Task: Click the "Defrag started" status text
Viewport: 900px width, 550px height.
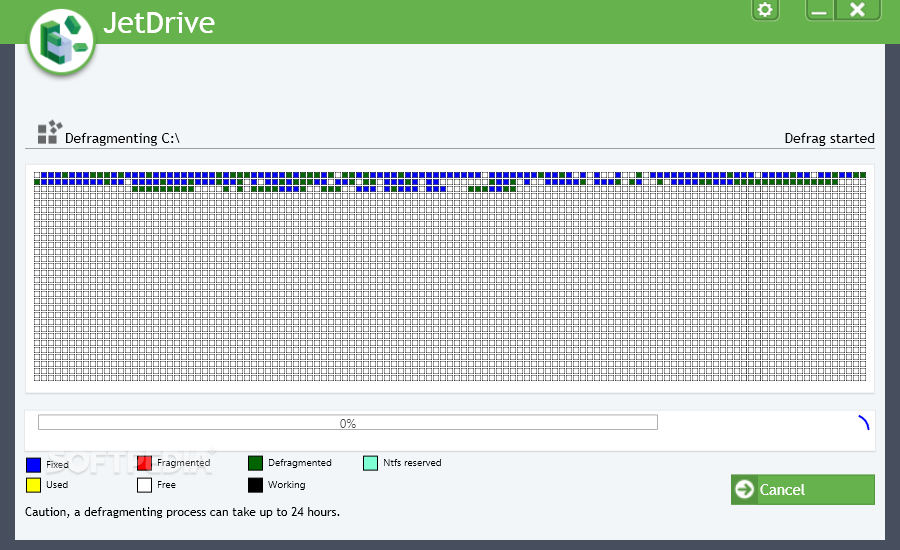Action: [829, 138]
